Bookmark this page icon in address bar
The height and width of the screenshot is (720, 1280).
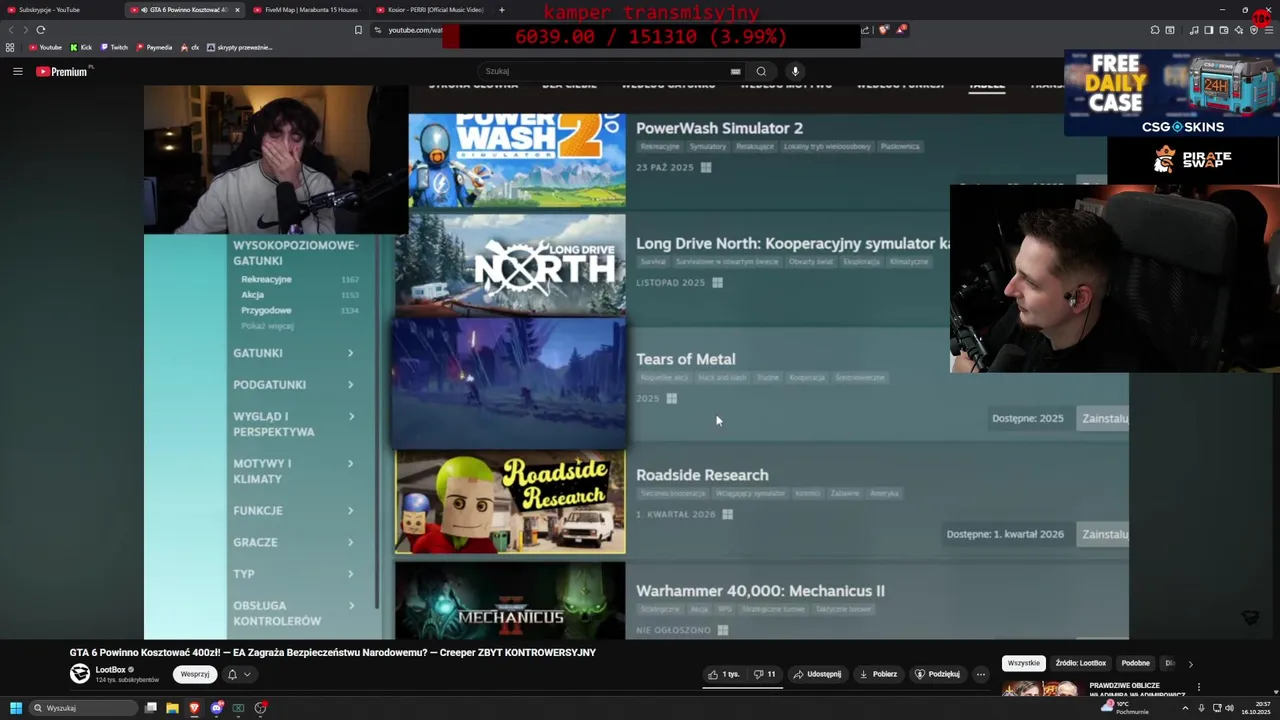click(358, 30)
